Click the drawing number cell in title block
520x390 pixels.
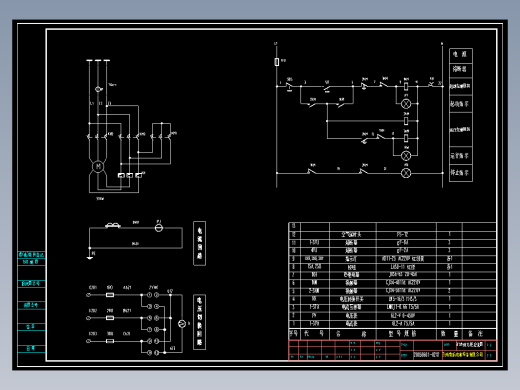point(427,355)
